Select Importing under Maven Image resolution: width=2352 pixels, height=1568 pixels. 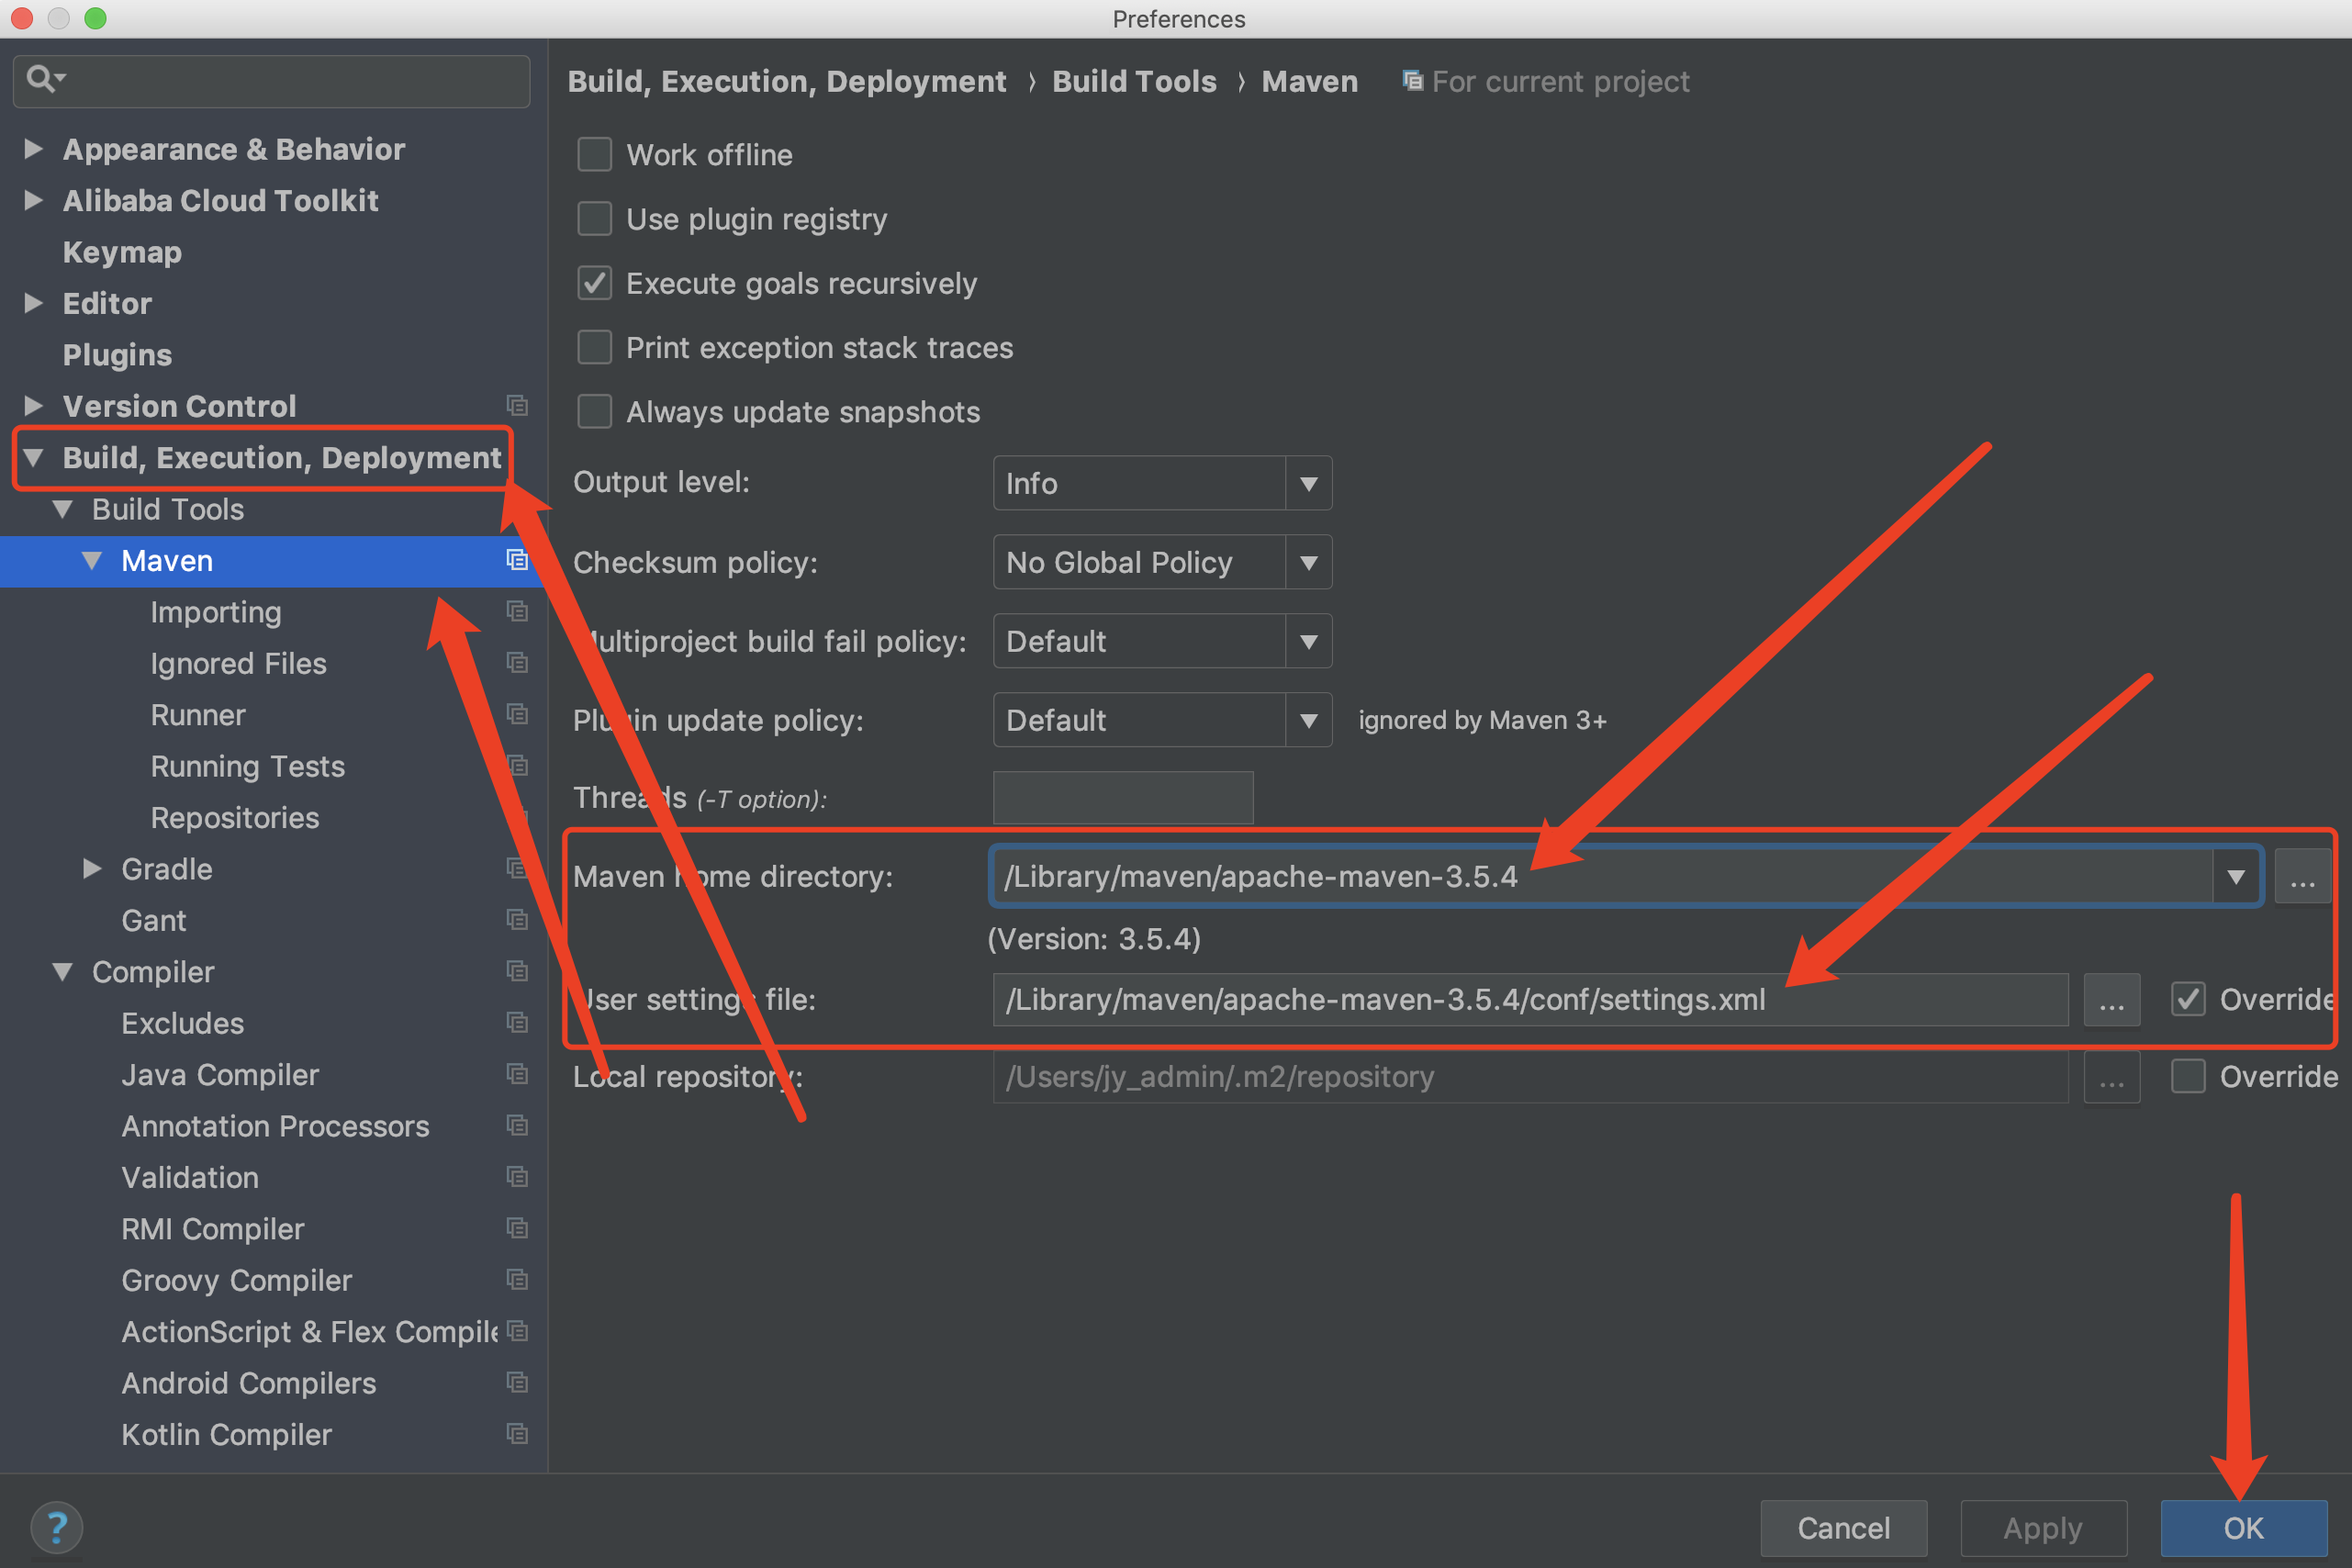coord(216,612)
